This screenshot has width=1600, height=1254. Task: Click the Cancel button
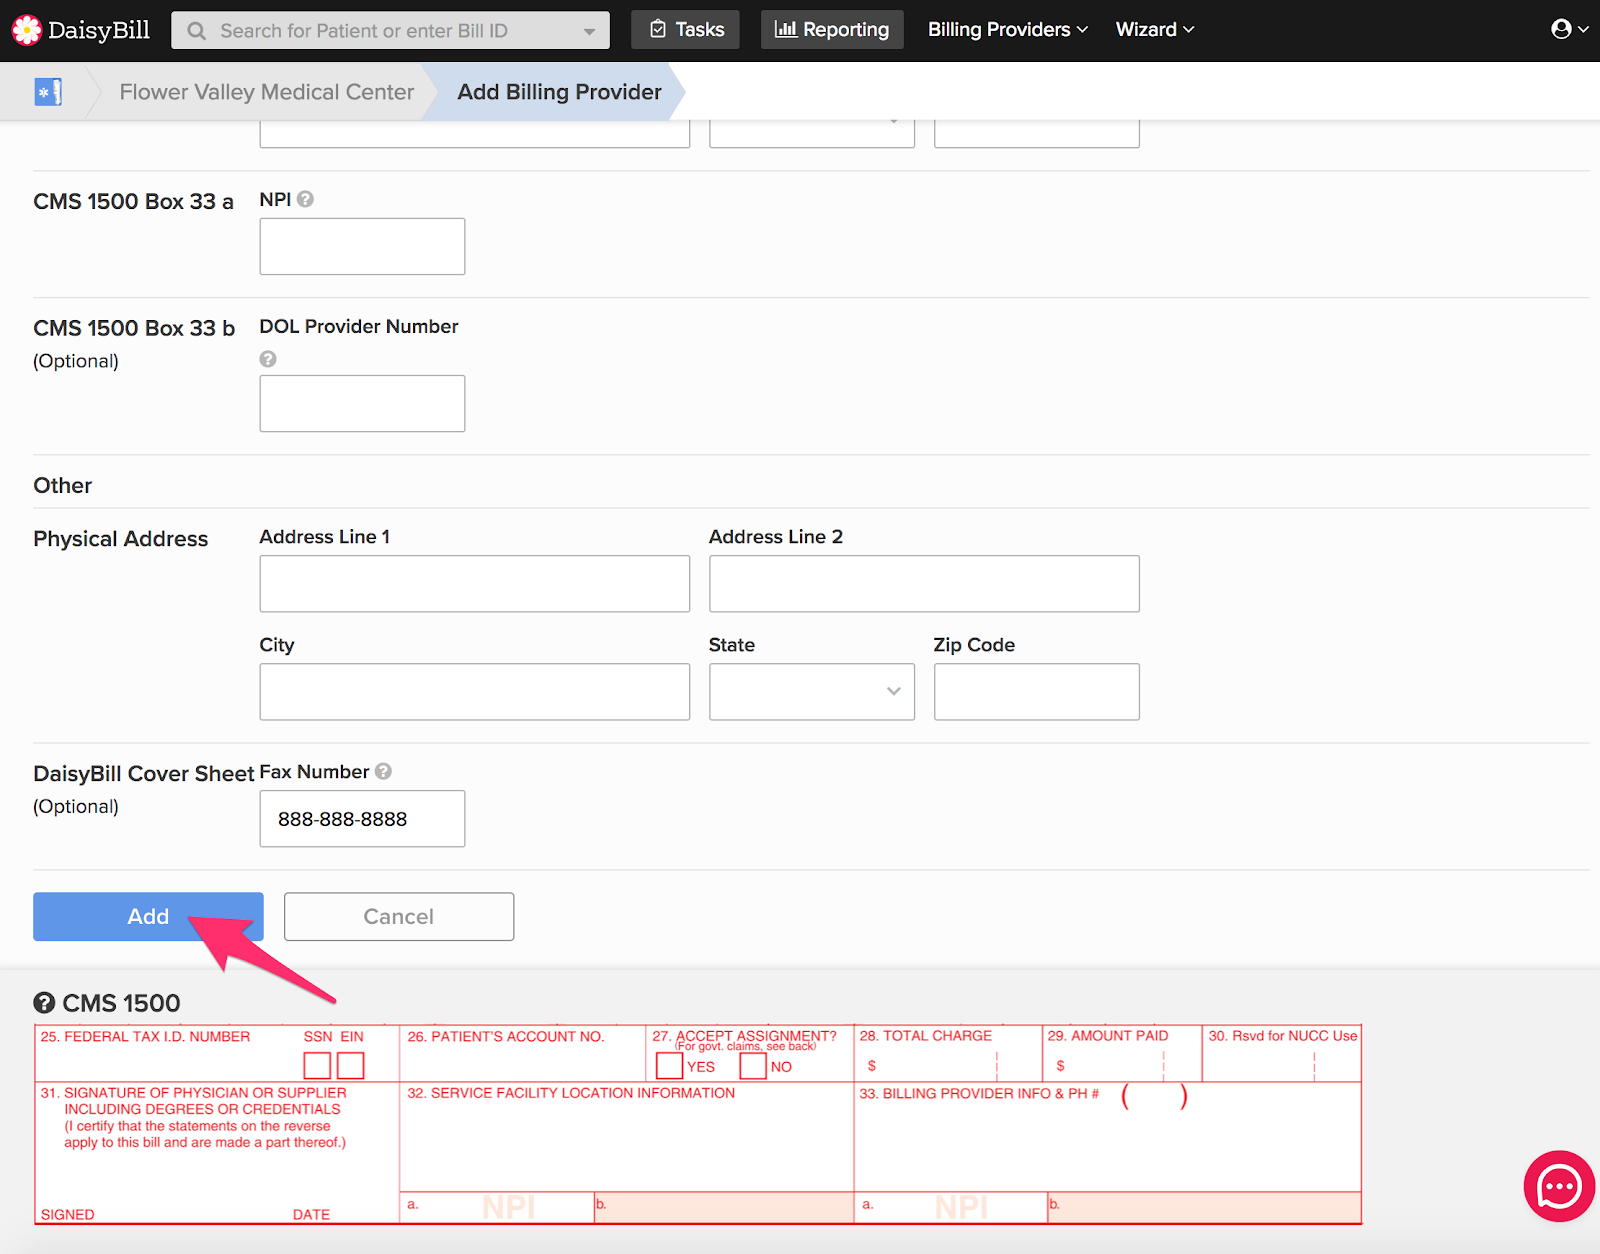click(399, 917)
